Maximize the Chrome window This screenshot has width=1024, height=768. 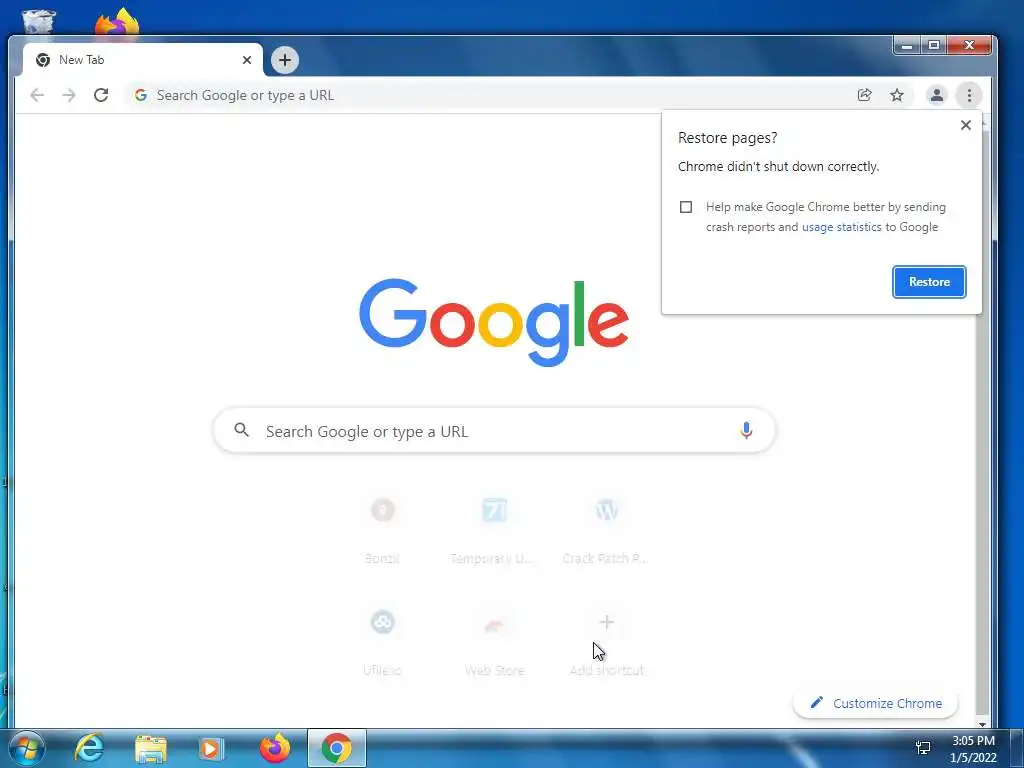(x=934, y=45)
